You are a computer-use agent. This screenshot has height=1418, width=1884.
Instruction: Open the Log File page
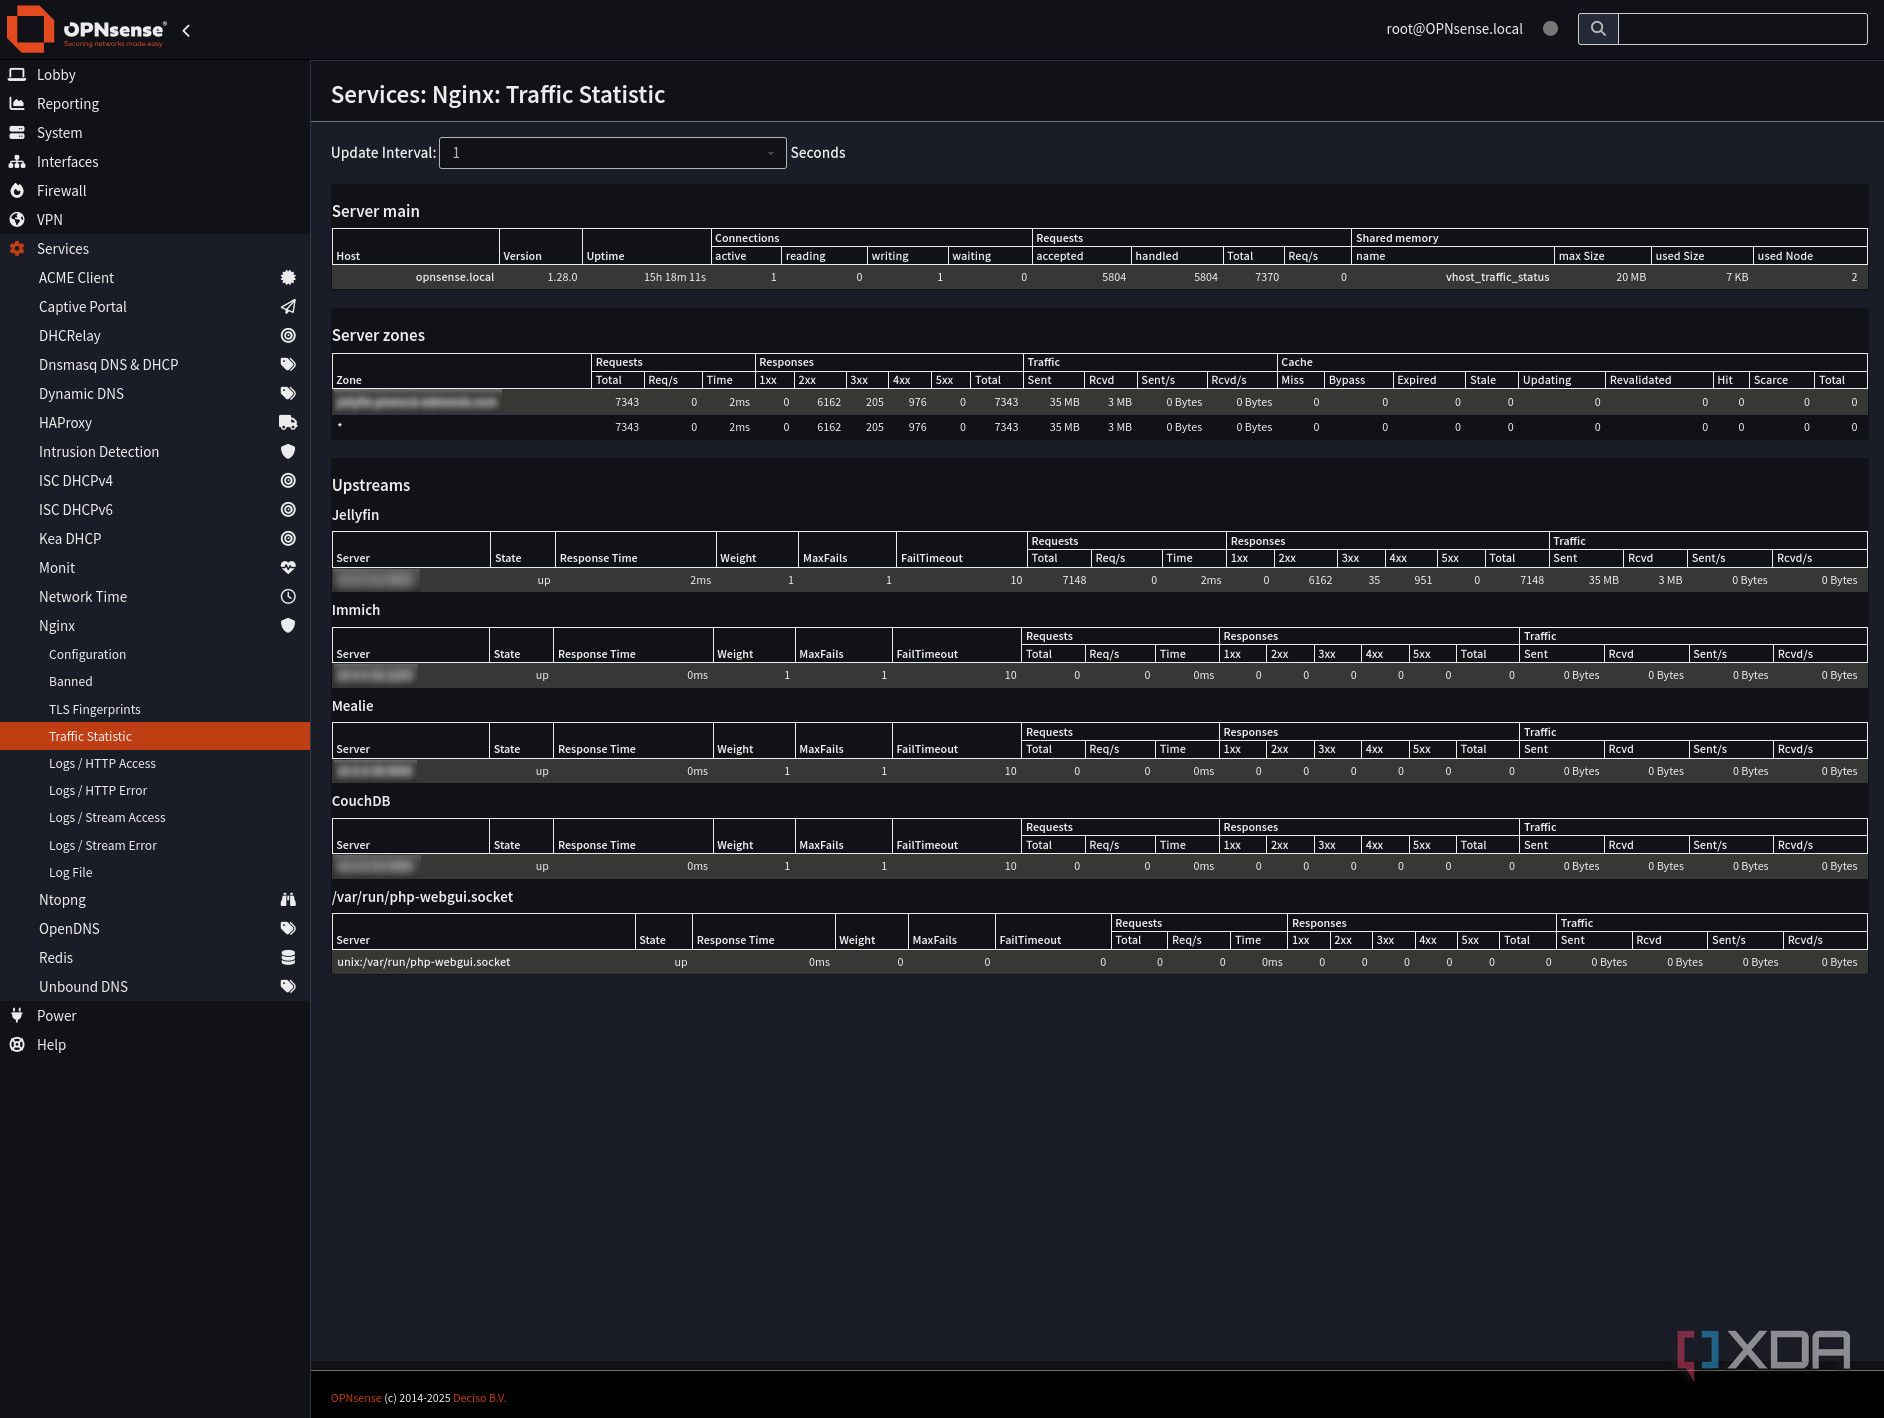coord(155,872)
